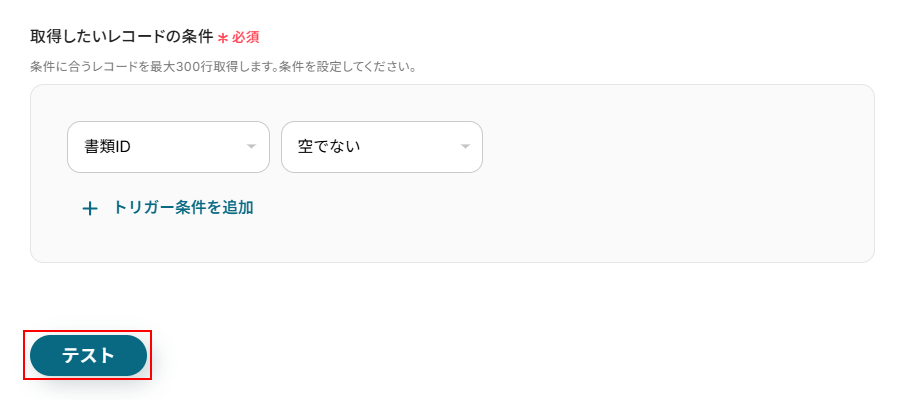
Task: Click the red asterisk required marker
Action: click(223, 38)
